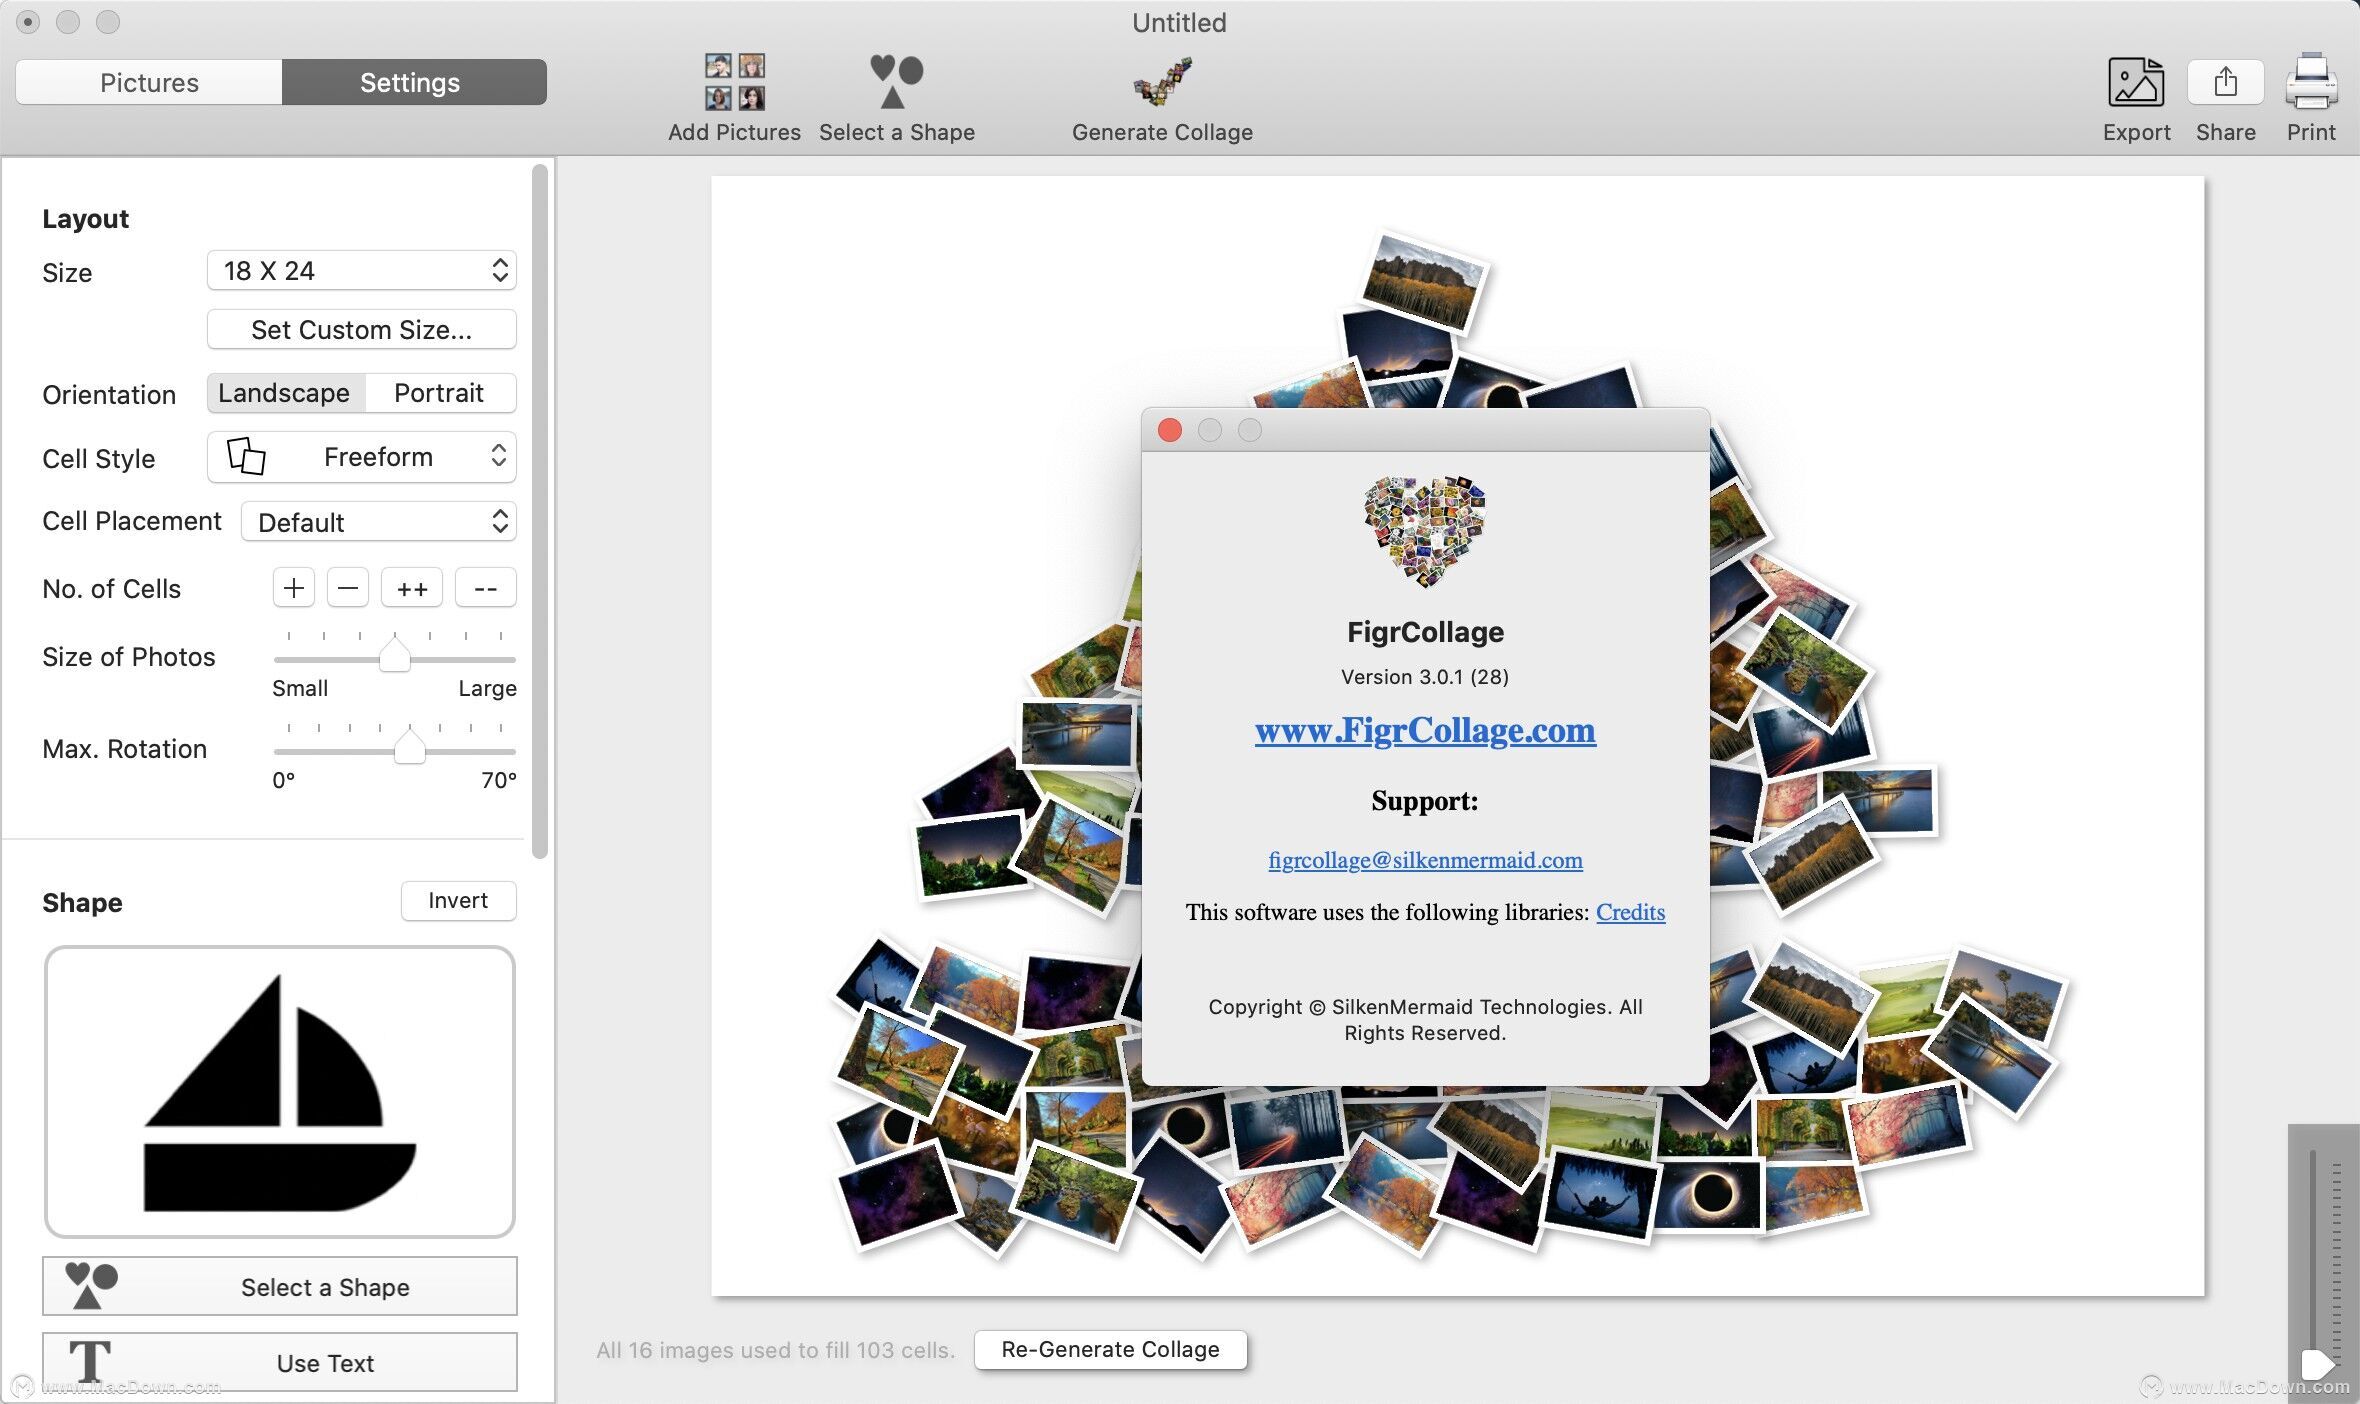Click the 'Version 3.0.1 (28)' text
This screenshot has width=2360, height=1404.
pos(1425,677)
